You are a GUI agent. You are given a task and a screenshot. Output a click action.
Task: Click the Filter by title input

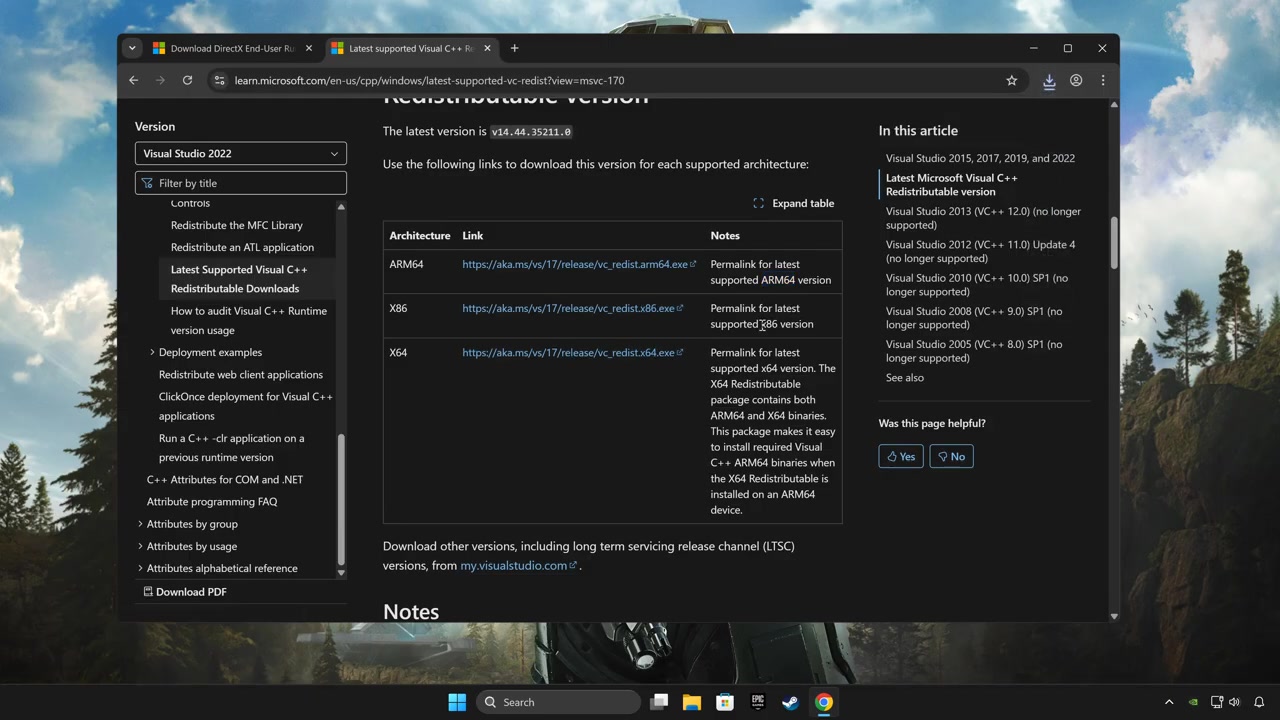[x=241, y=183]
